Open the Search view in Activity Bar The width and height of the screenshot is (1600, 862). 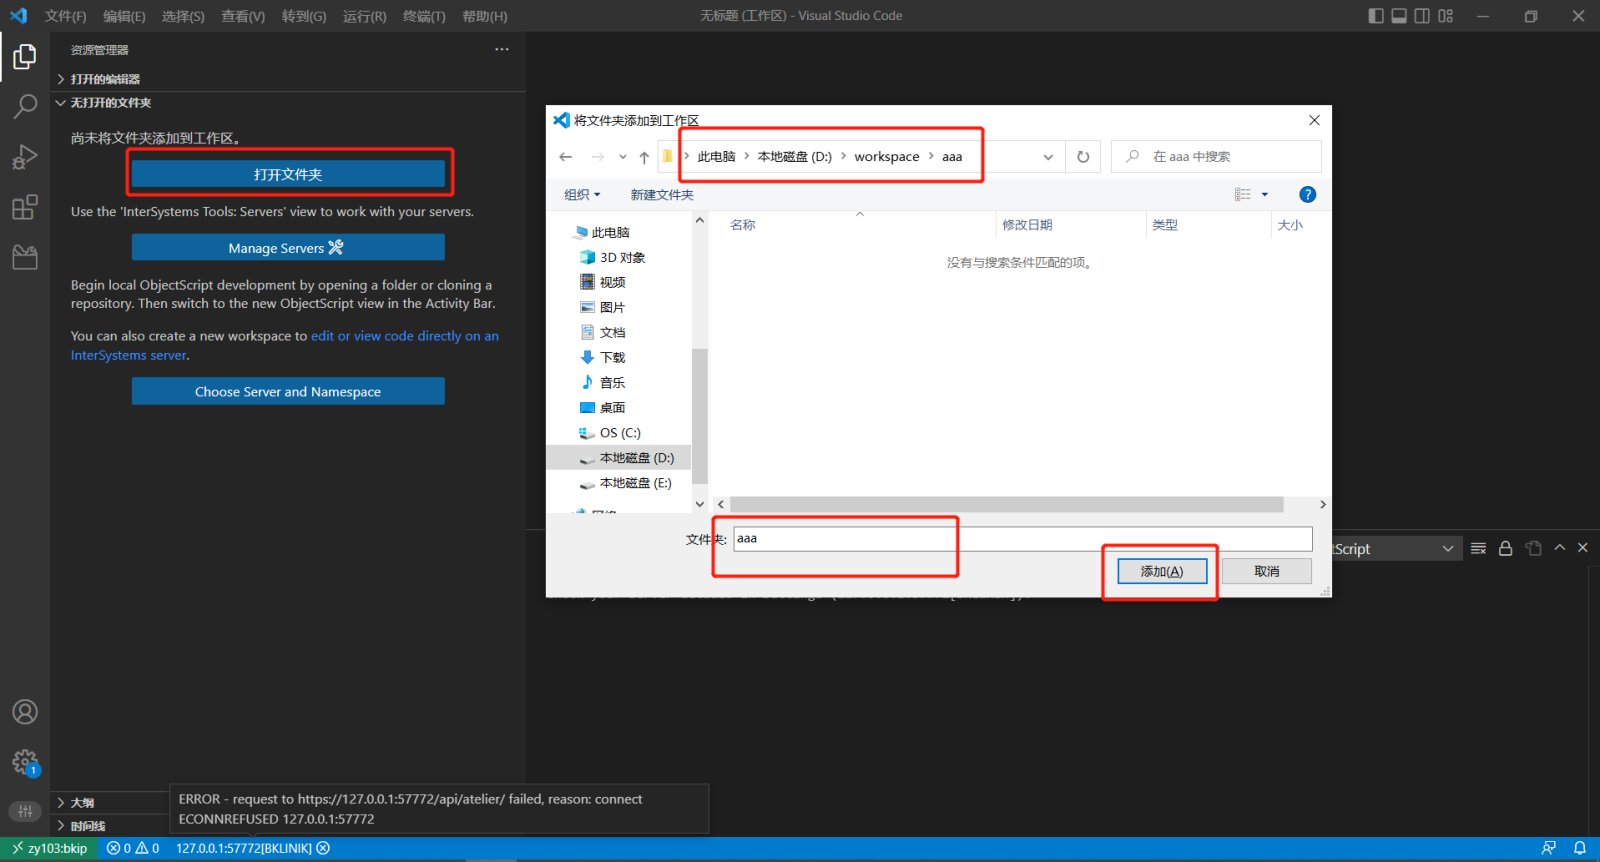[x=25, y=106]
